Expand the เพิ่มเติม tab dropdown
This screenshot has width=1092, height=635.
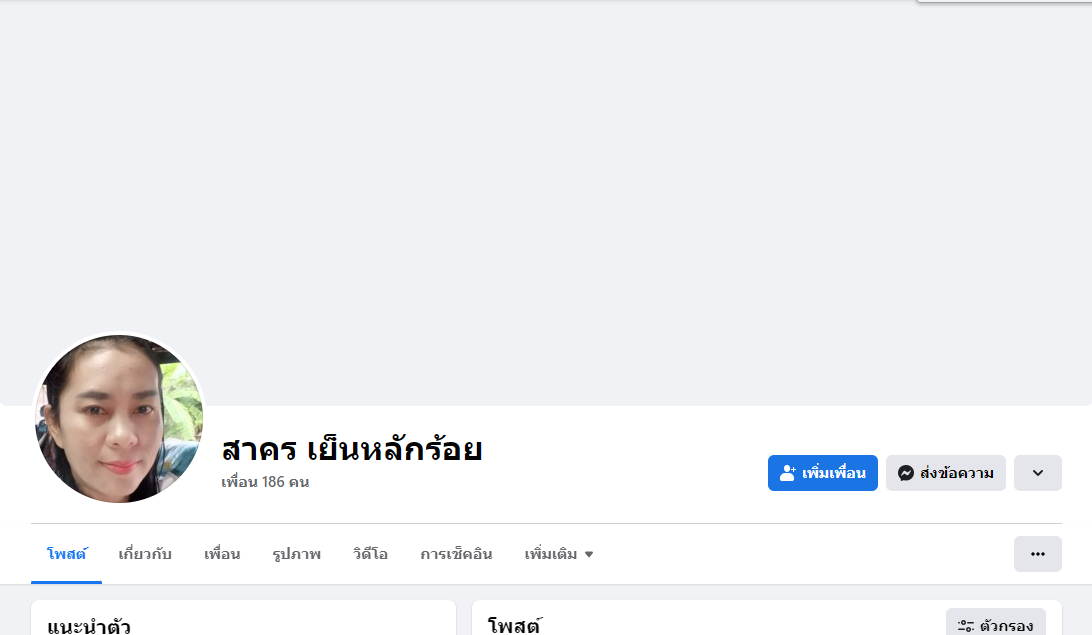click(x=559, y=554)
